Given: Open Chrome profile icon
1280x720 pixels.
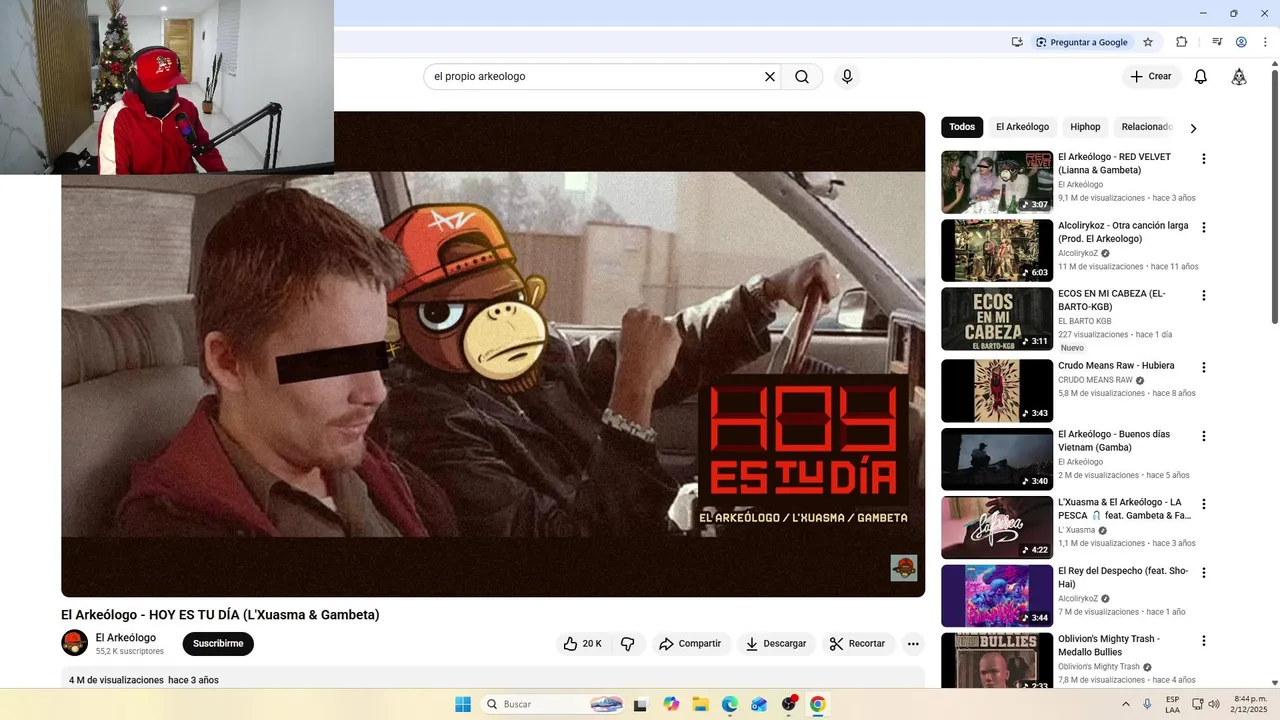Looking at the screenshot, I should 1241,42.
